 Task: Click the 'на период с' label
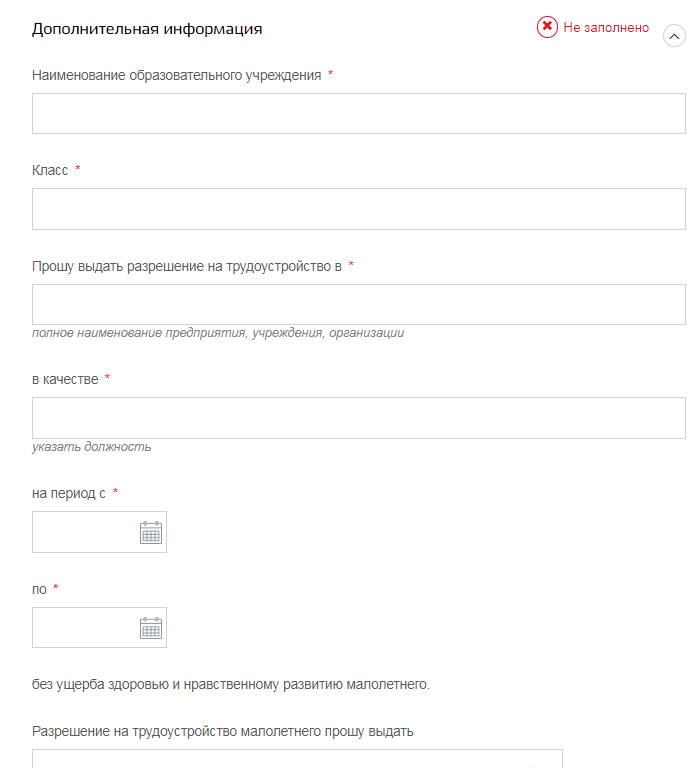69,493
